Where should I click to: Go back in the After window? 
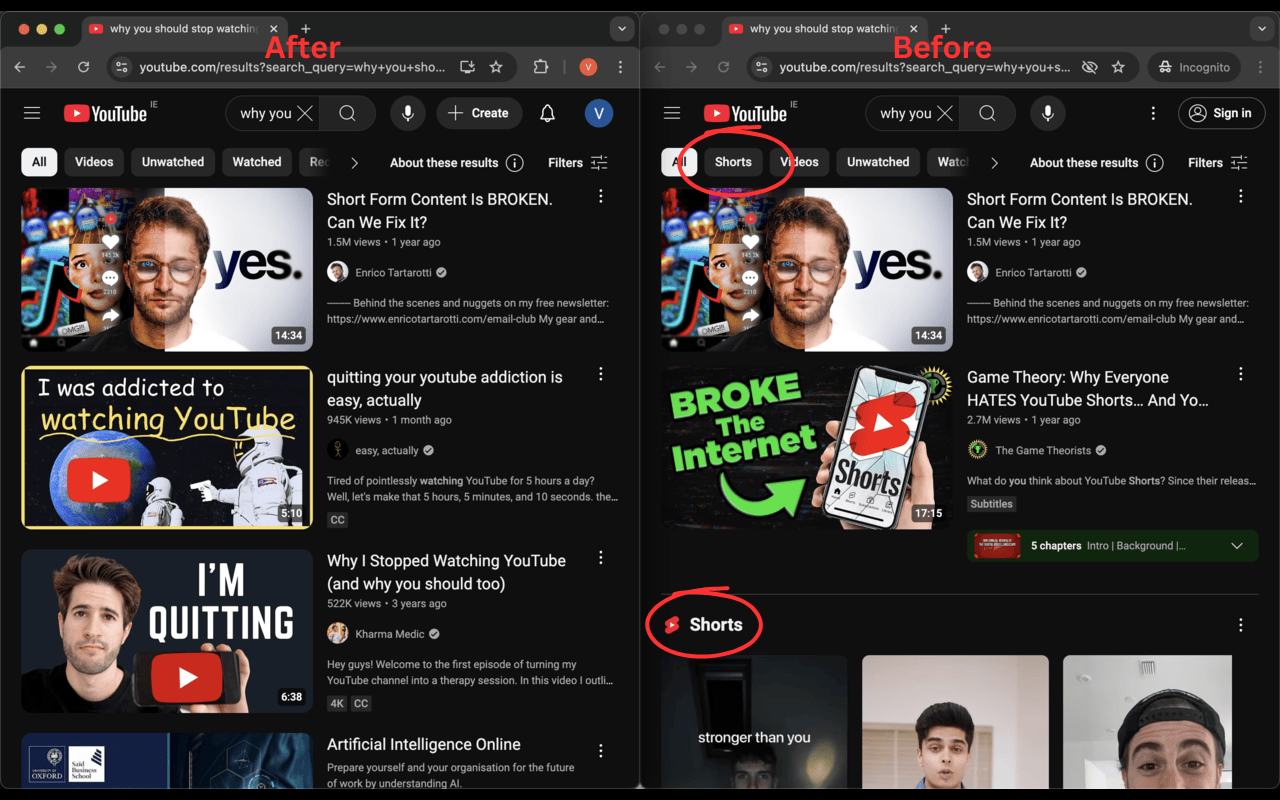tap(20, 67)
